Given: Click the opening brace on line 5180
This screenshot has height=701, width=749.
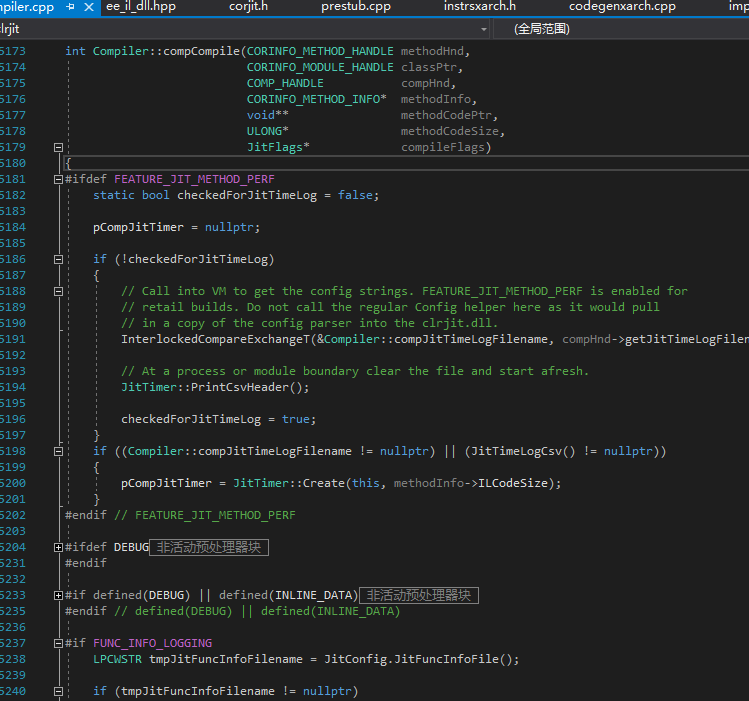Looking at the screenshot, I should click(x=68, y=163).
